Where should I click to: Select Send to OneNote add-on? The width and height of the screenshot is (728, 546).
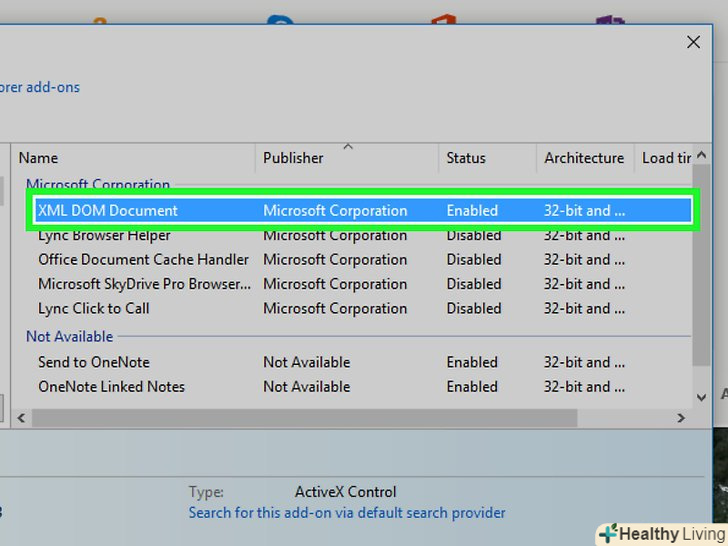[94, 362]
